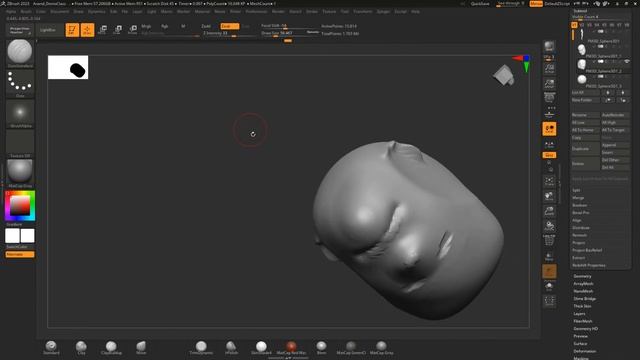Toggle PolyFrame line fill icon
Image resolution: width=640 pixels, height=360 pixels.
pos(549,241)
